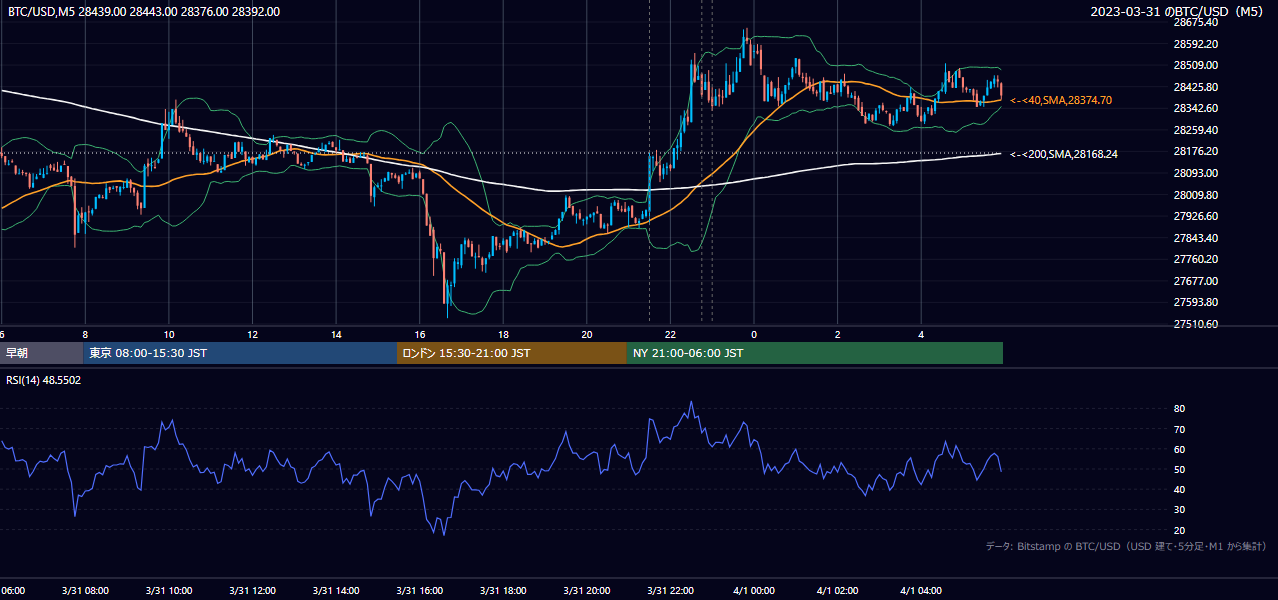
Task: Click the bottom date label 3/31 22:00
Action: click(x=671, y=591)
